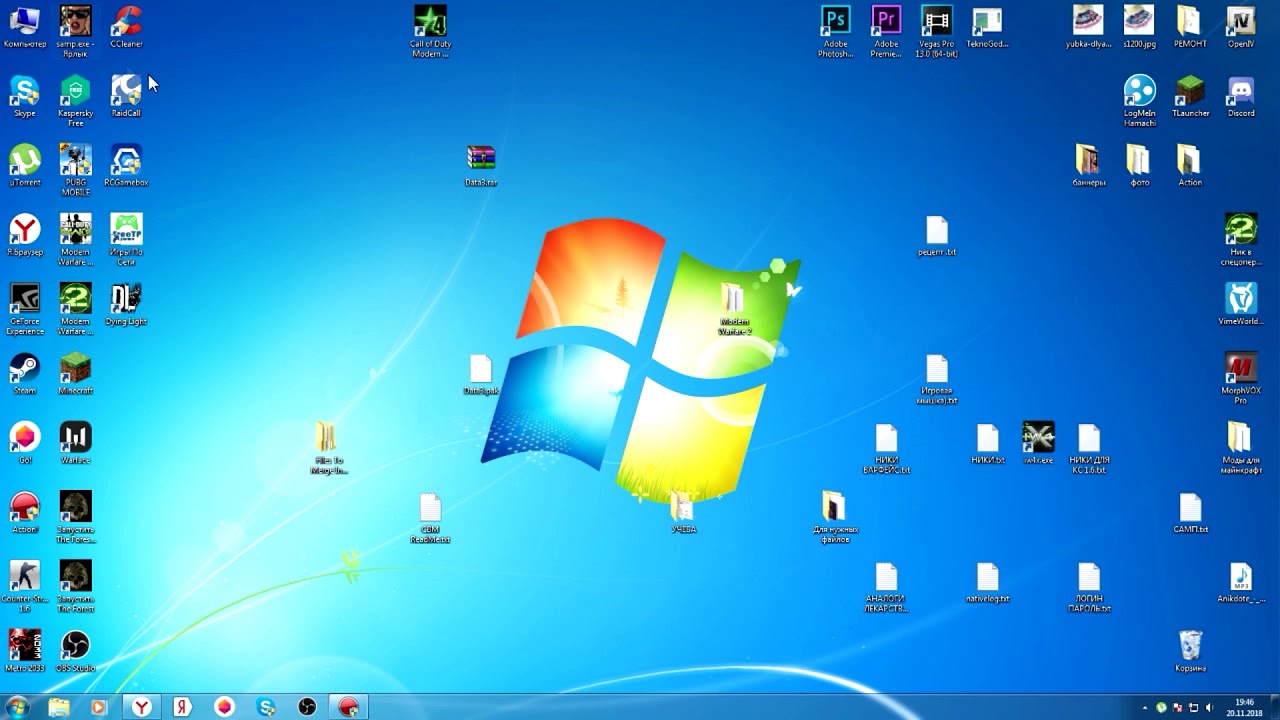Open the НИКИ ВАРФЕЙС.txt file
The height and width of the screenshot is (720, 1280).
(x=886, y=449)
